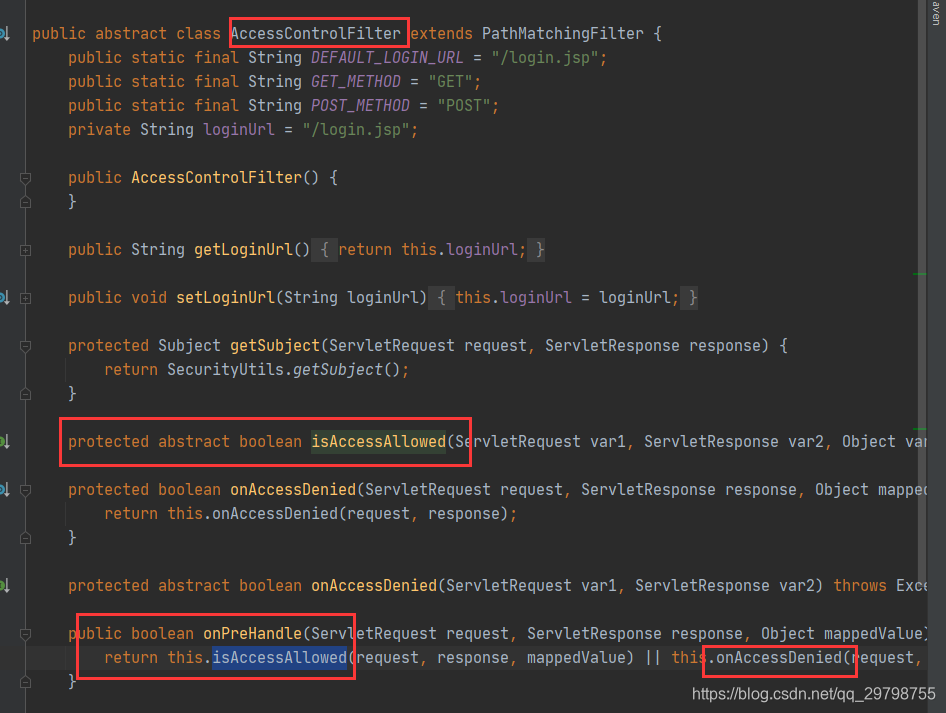Click the || operator in onPreHandle return
This screenshot has width=946, height=713.
pos(653,658)
